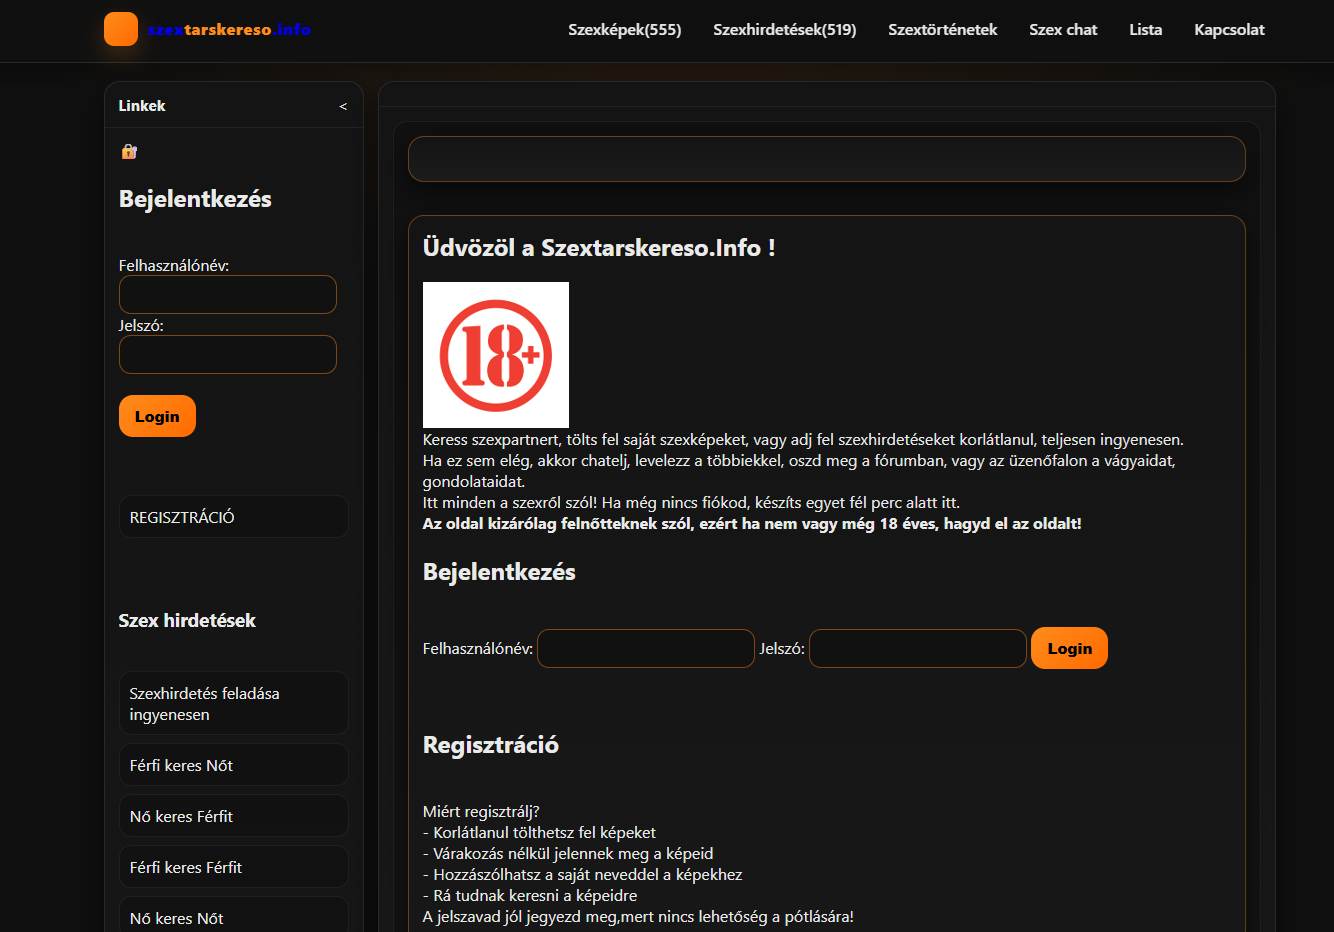
Task: Open Szex chat from the navigation
Action: [x=1063, y=30]
